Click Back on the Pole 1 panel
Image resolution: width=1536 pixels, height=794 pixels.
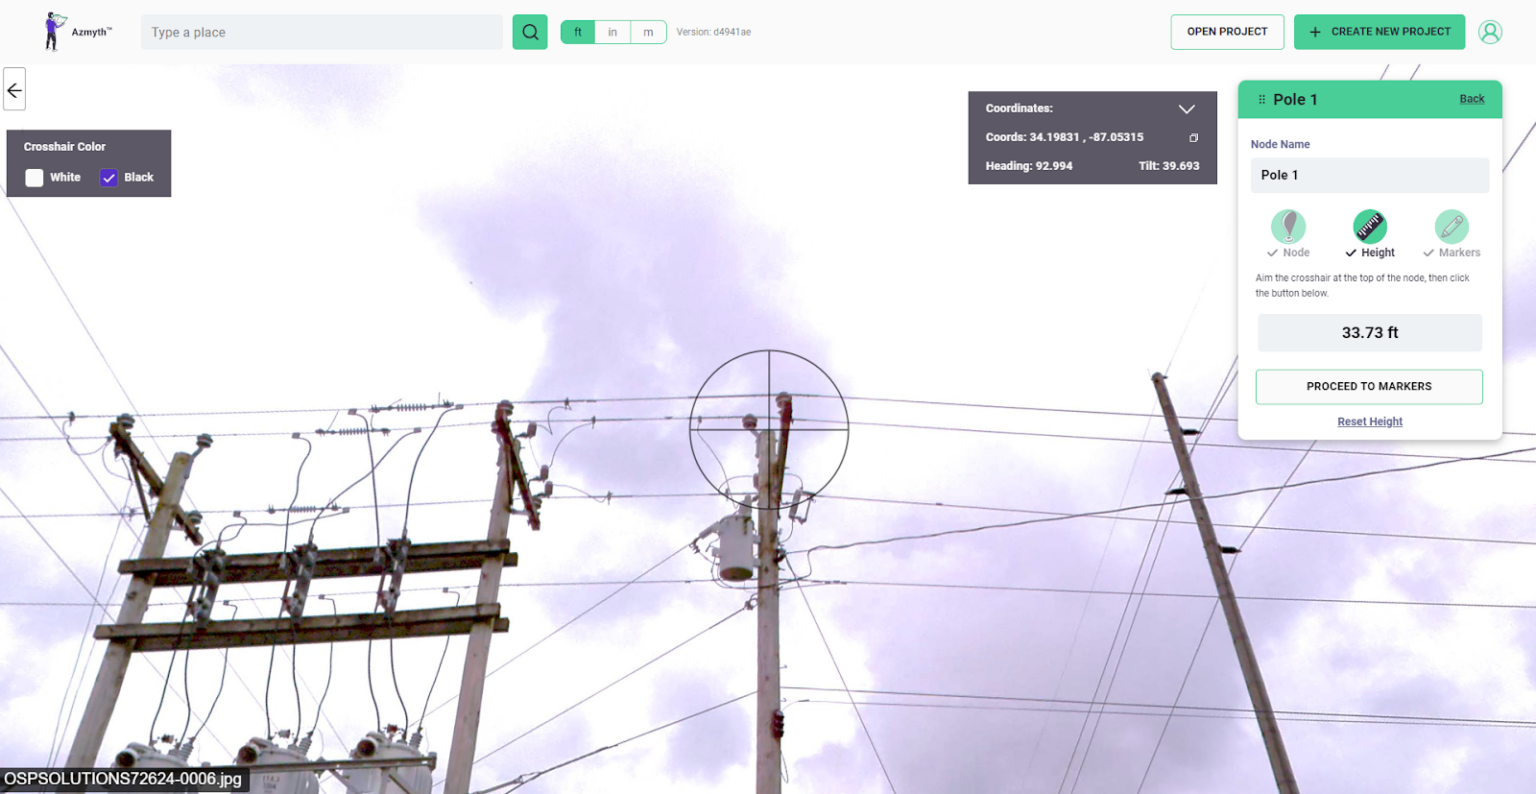point(1471,98)
